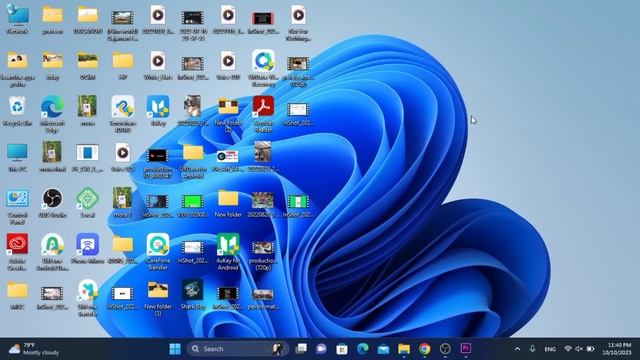Expand the hidden system tray icons
The width and height of the screenshot is (640, 360).
pyautogui.click(x=518, y=349)
